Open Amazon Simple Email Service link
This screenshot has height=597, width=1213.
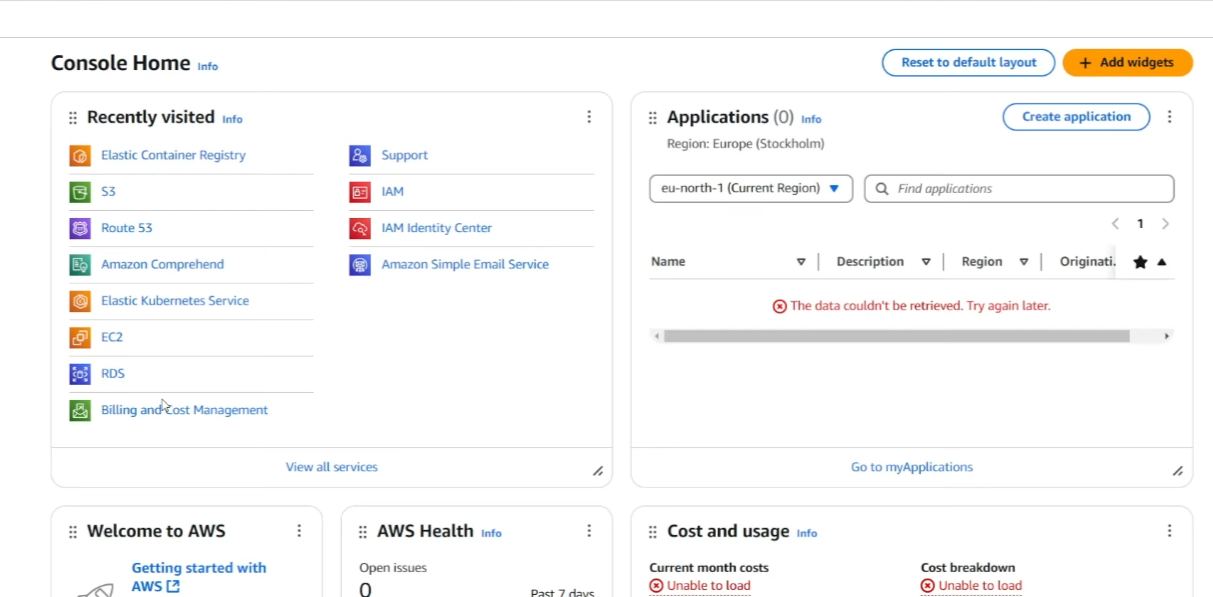click(x=465, y=264)
